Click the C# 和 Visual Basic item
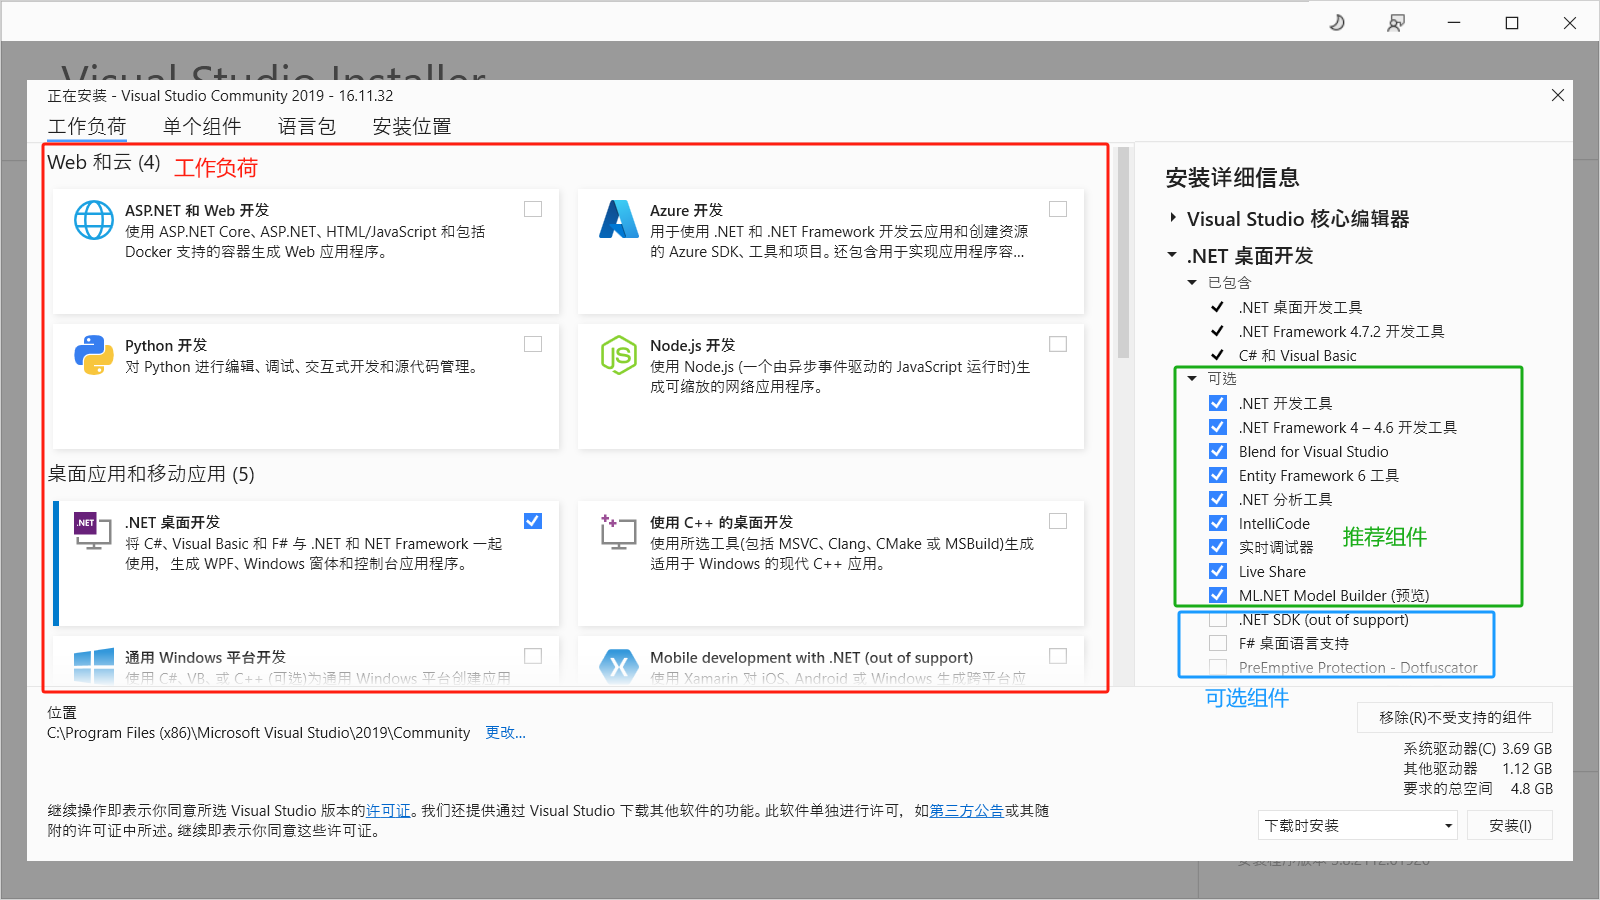Viewport: 1600px width, 900px height. click(1297, 355)
